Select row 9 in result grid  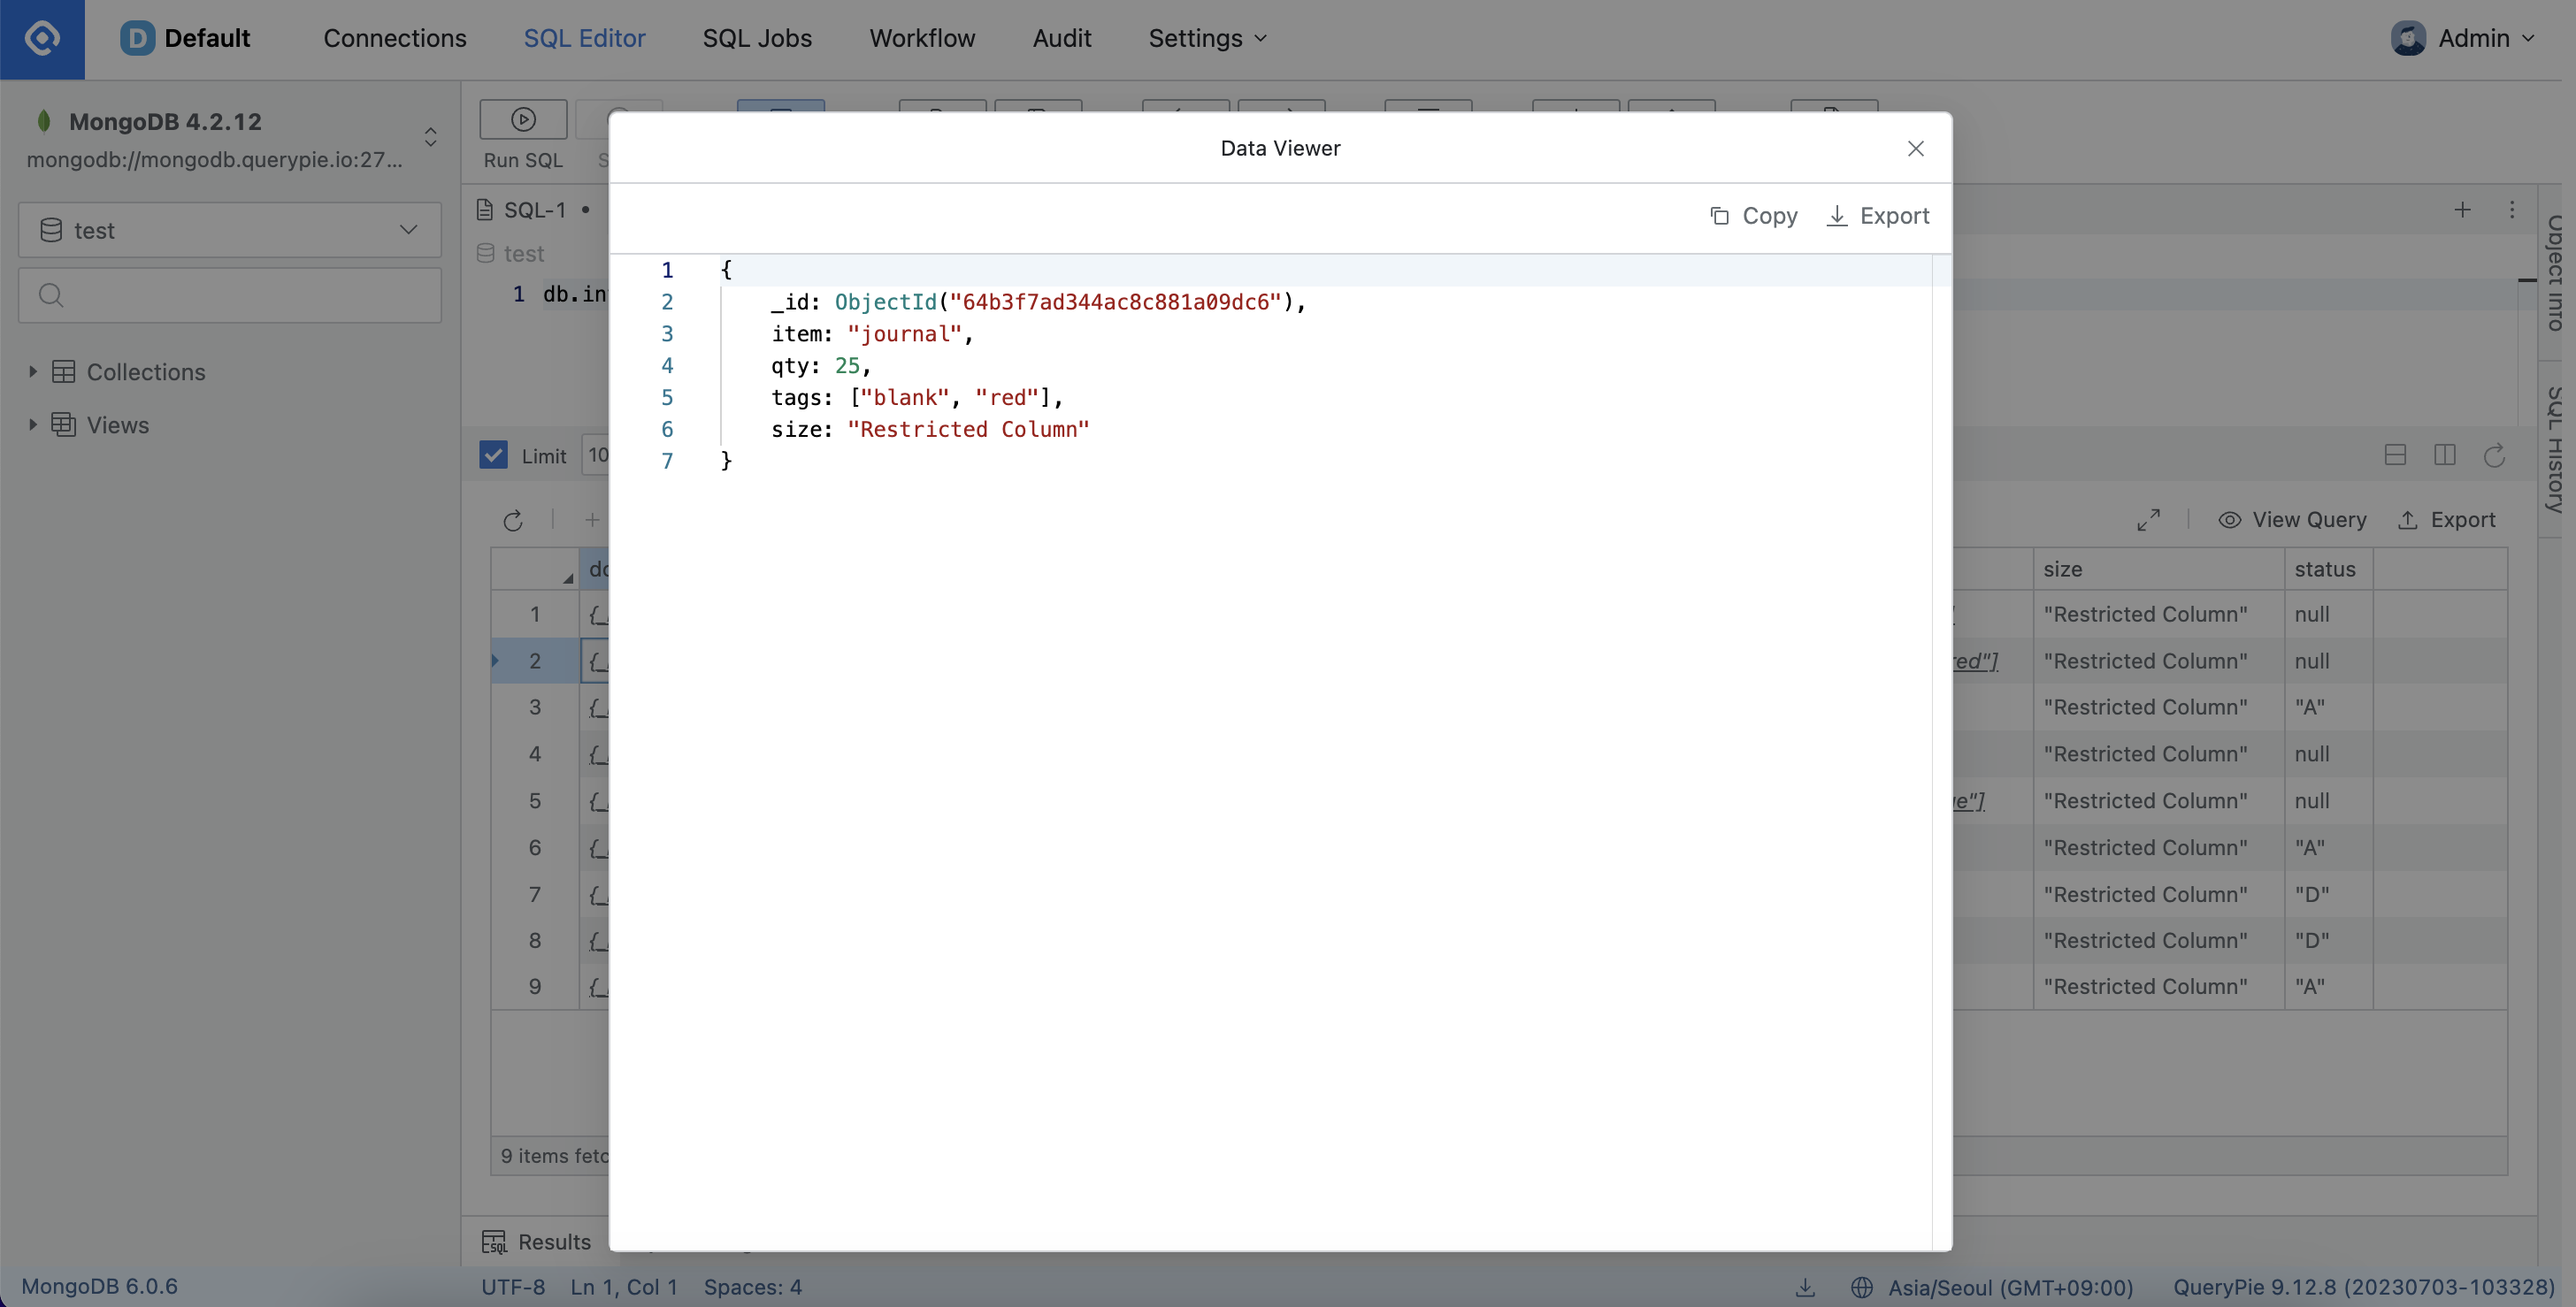pyautogui.click(x=534, y=987)
